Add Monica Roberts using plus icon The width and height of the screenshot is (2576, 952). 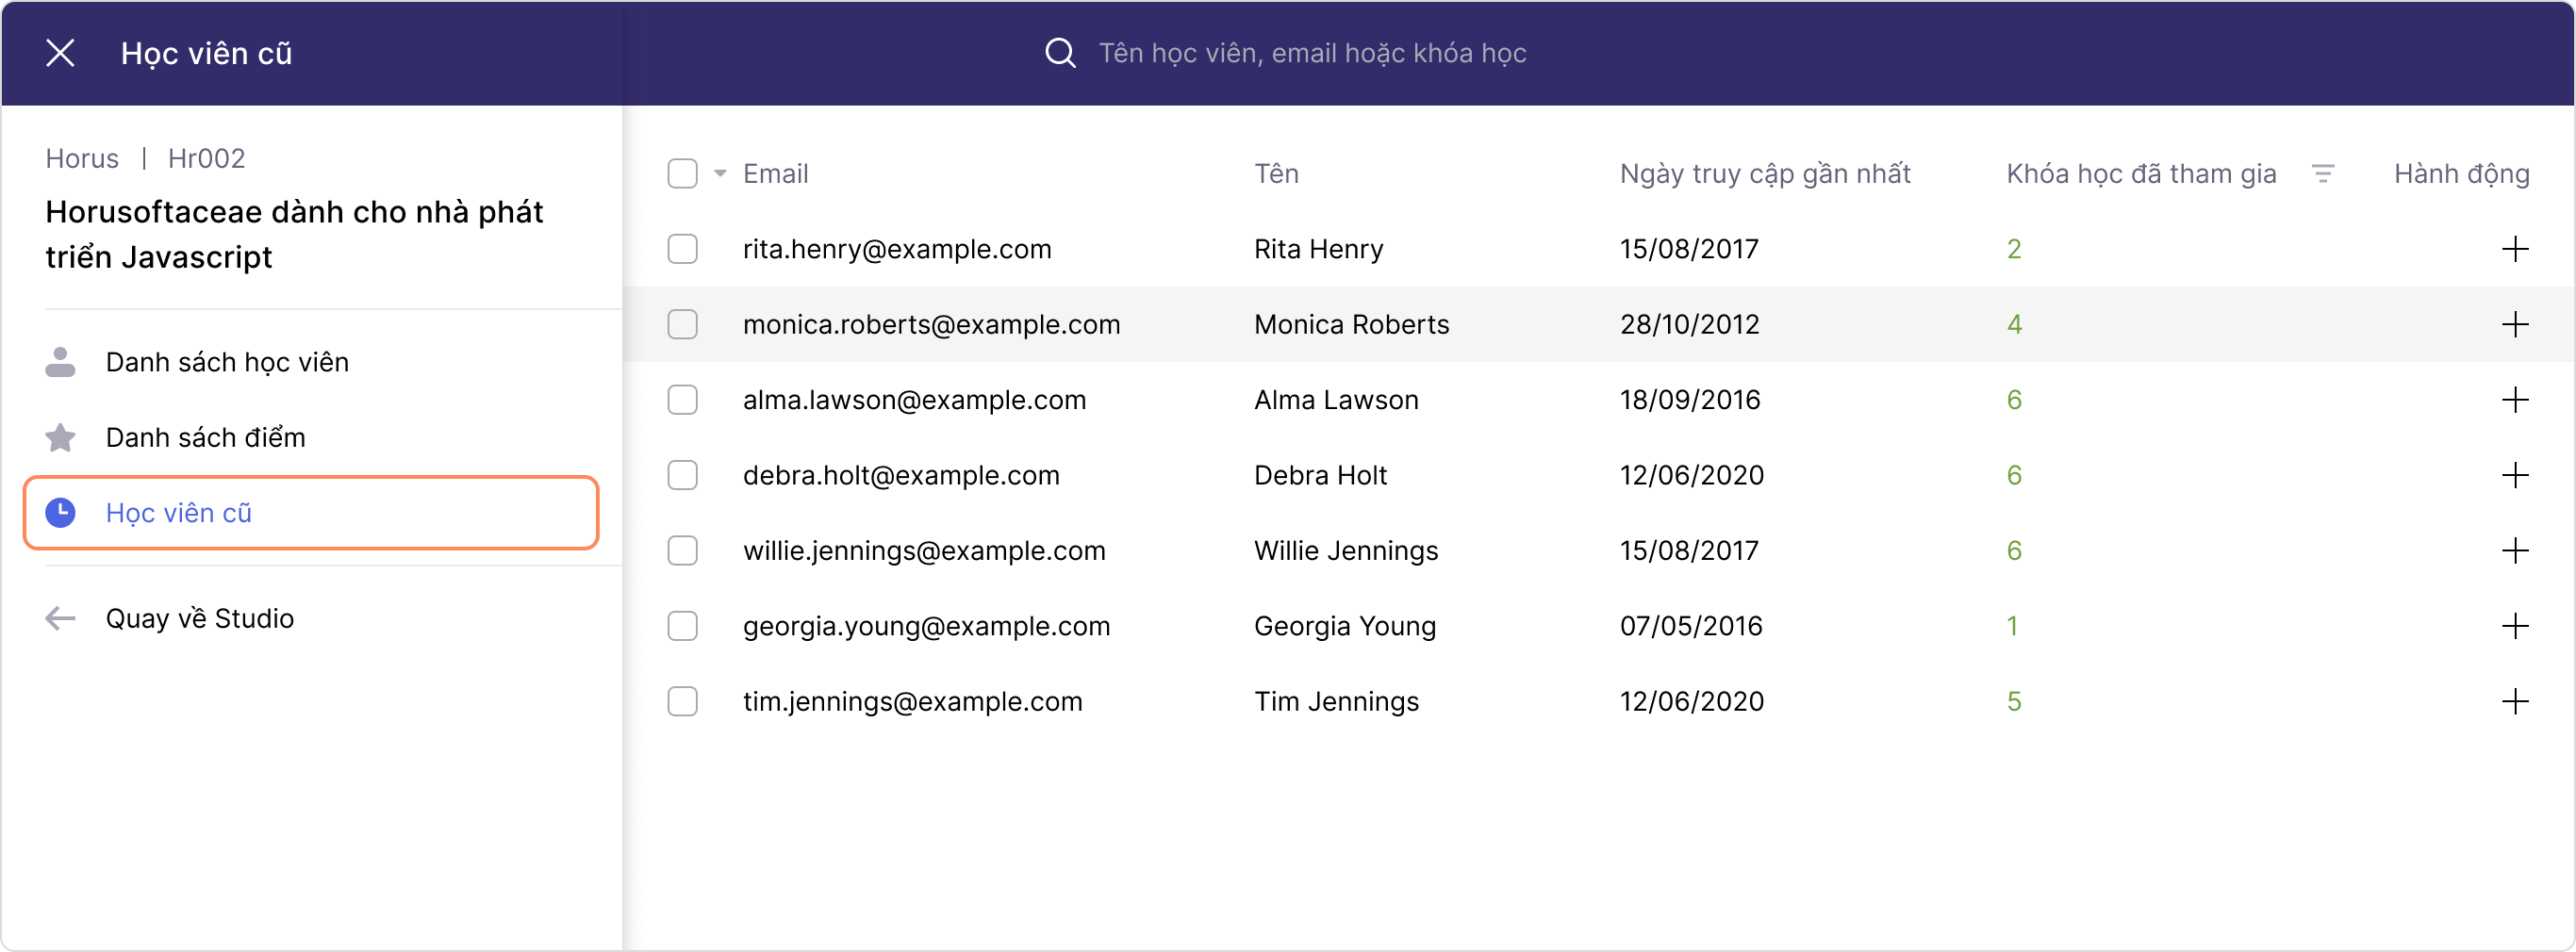click(2514, 324)
